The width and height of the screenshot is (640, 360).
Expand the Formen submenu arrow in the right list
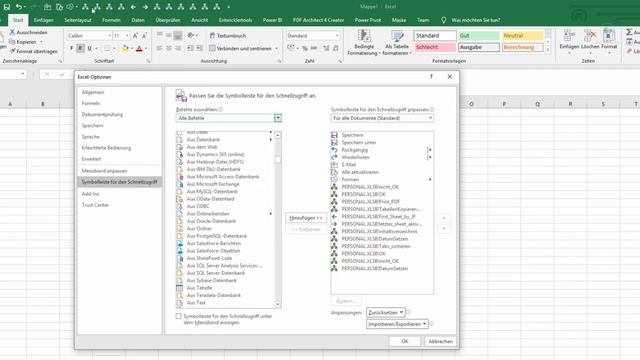(x=430, y=180)
